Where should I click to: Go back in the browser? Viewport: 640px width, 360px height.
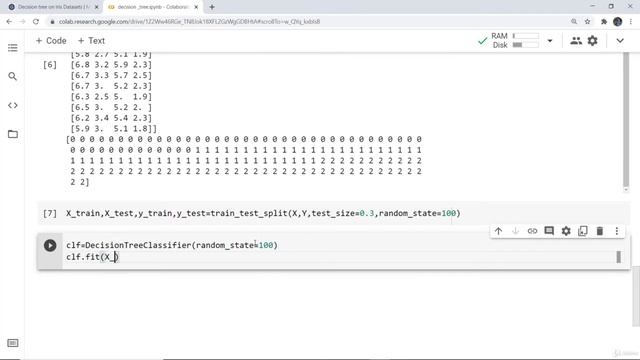point(9,22)
